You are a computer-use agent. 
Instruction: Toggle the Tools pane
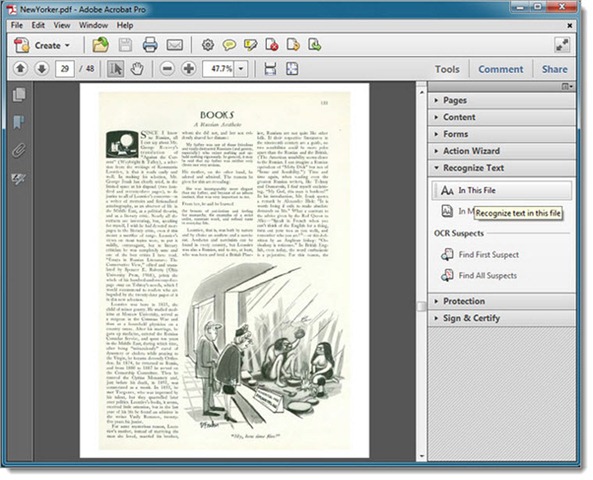click(x=447, y=69)
